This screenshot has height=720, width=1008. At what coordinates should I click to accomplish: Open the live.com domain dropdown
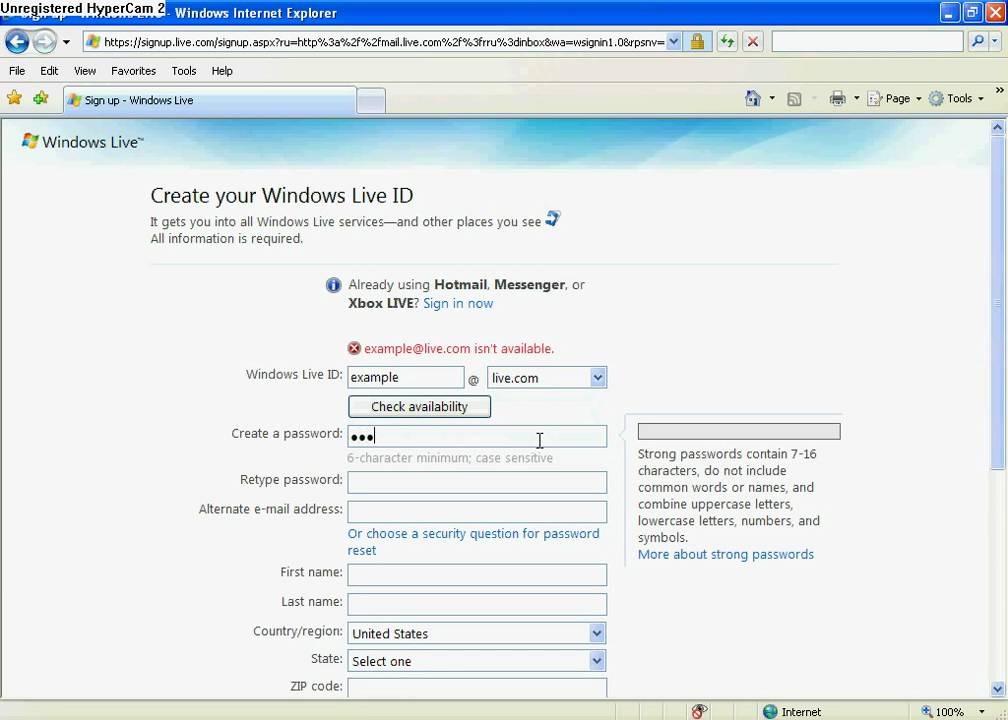(x=597, y=377)
